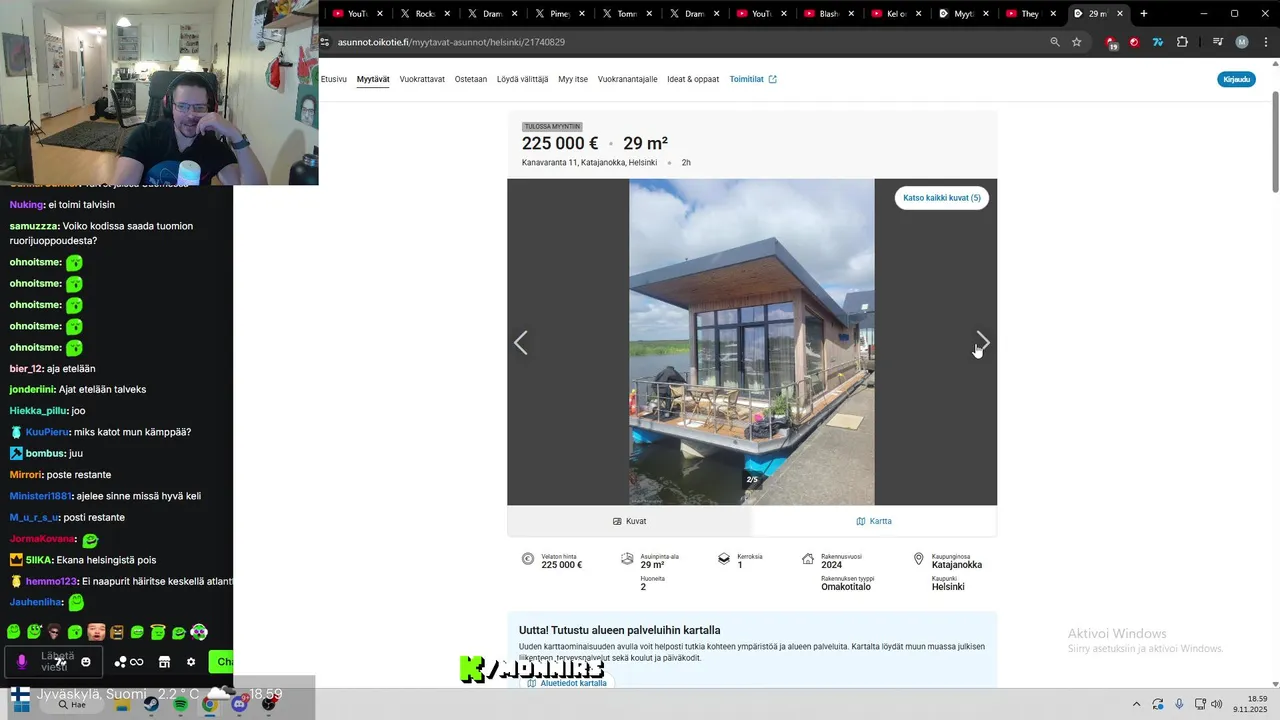Select the sunglasses face emote
Image resolution: width=1280 pixels, height=720 pixels.
point(54,632)
